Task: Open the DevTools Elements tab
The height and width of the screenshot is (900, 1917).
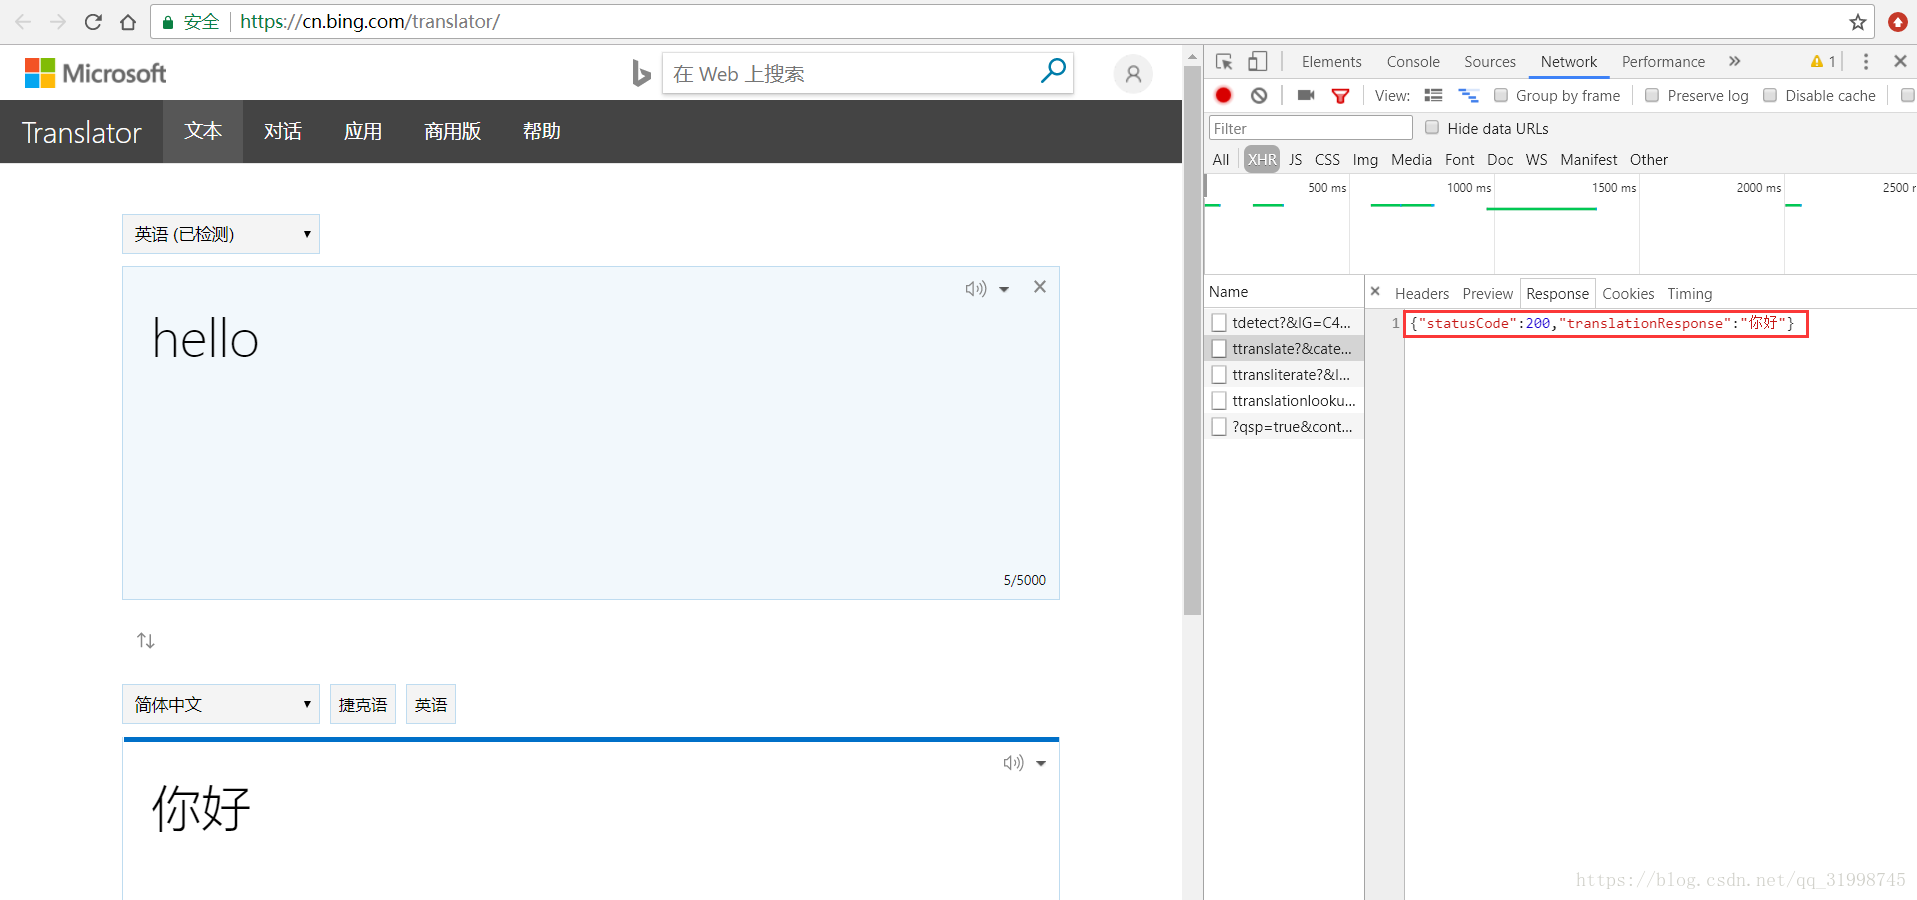Action: (1332, 62)
